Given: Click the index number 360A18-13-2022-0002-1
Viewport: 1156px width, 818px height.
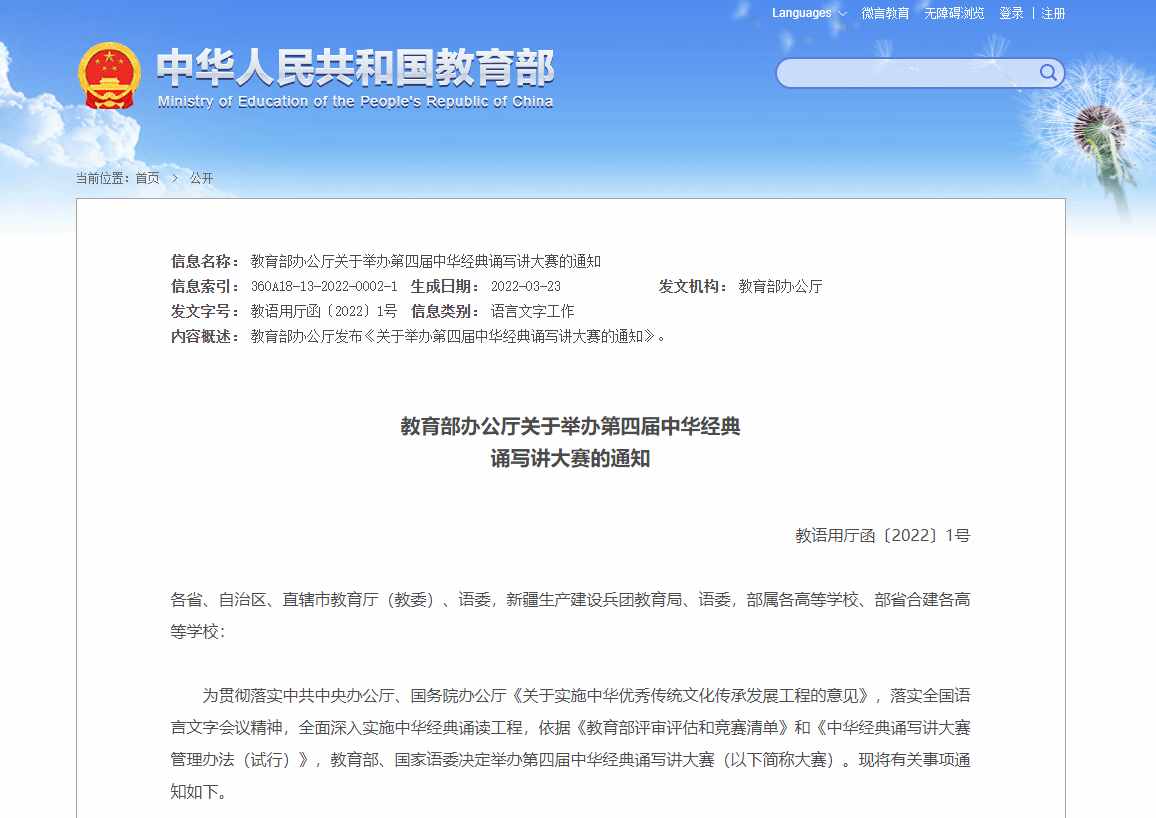Looking at the screenshot, I should coord(323,286).
